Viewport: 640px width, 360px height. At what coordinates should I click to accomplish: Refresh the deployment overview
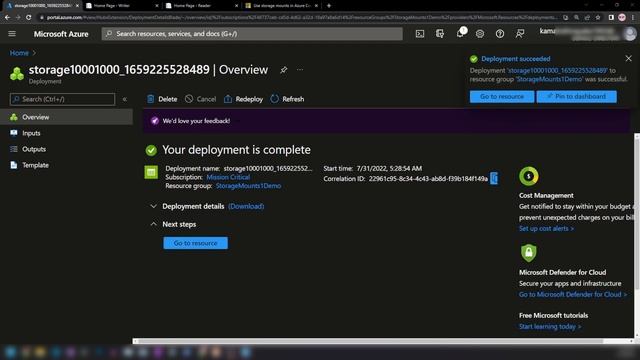287,99
